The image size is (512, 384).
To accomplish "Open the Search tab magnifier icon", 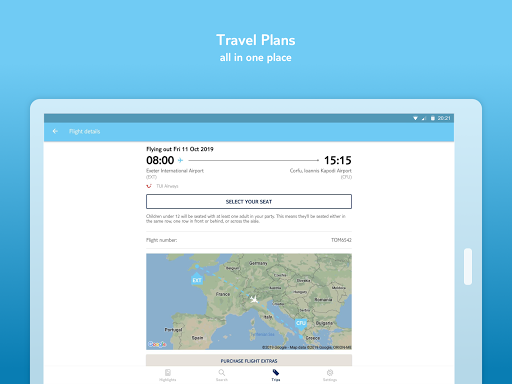I will pos(222,372).
